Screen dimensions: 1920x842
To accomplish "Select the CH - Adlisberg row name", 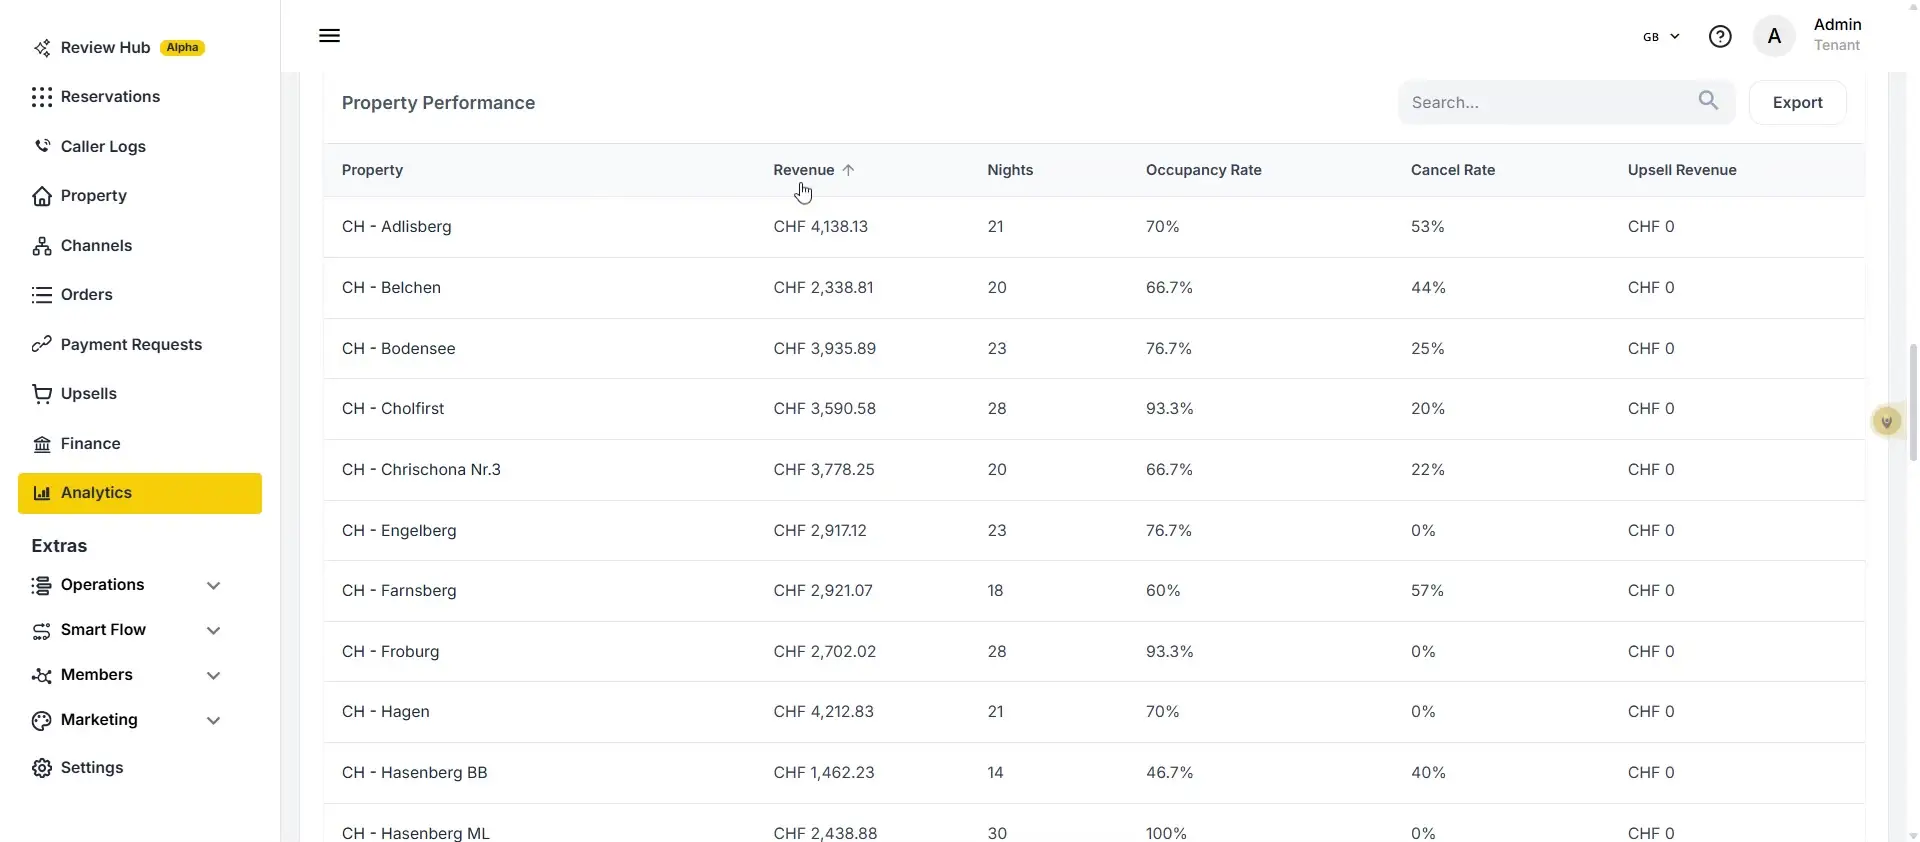I will [x=396, y=227].
